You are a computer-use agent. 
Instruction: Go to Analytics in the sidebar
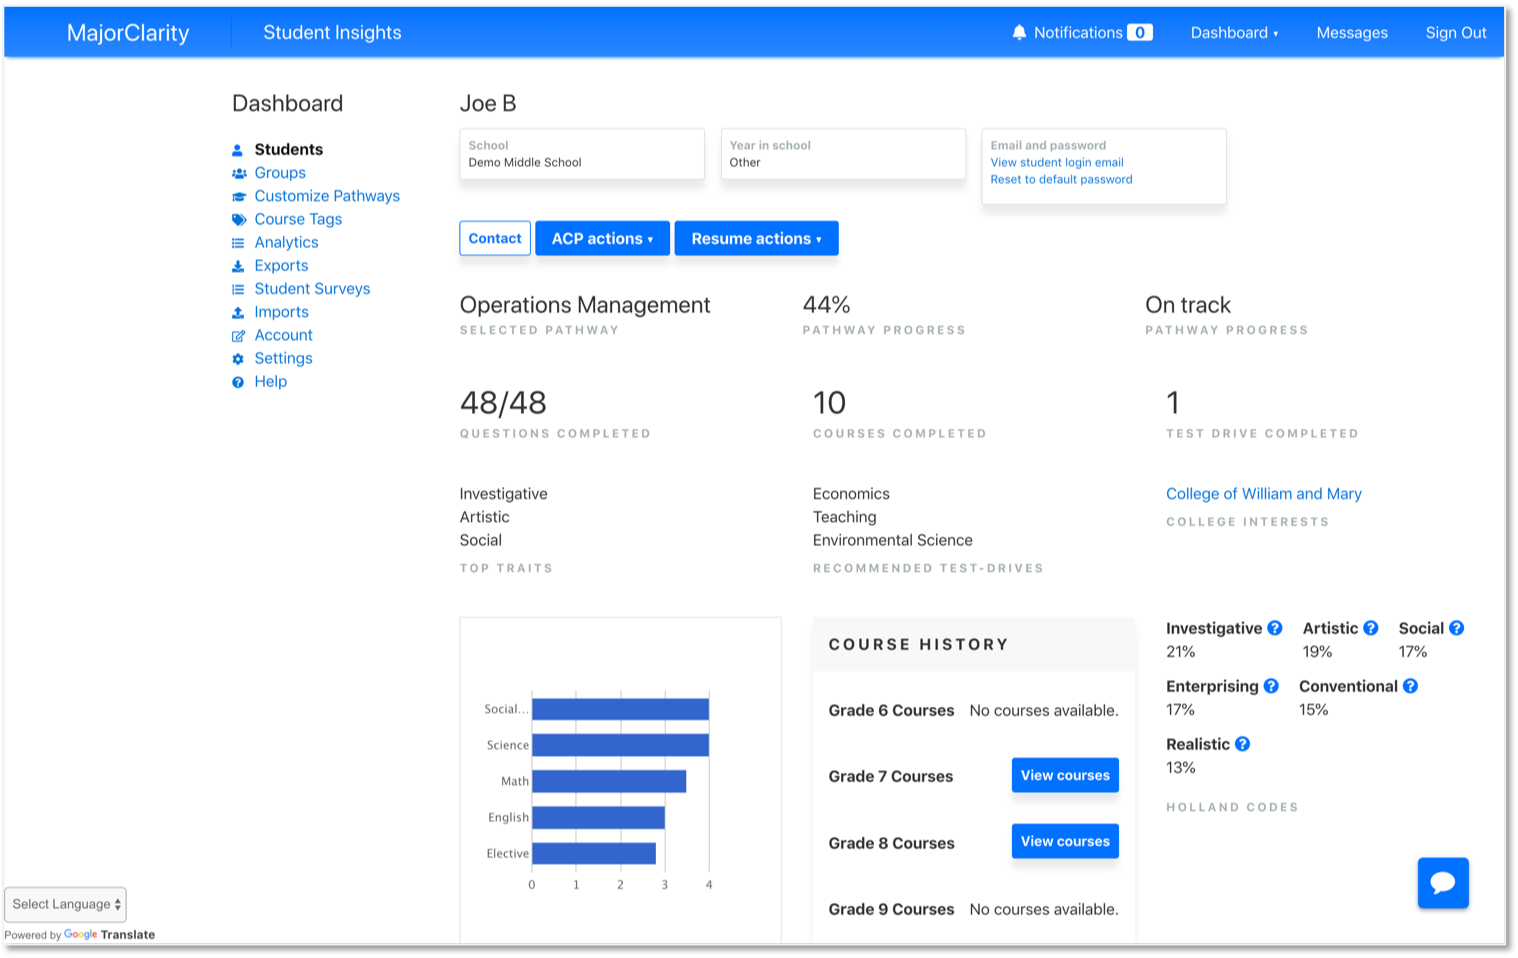coord(286,242)
